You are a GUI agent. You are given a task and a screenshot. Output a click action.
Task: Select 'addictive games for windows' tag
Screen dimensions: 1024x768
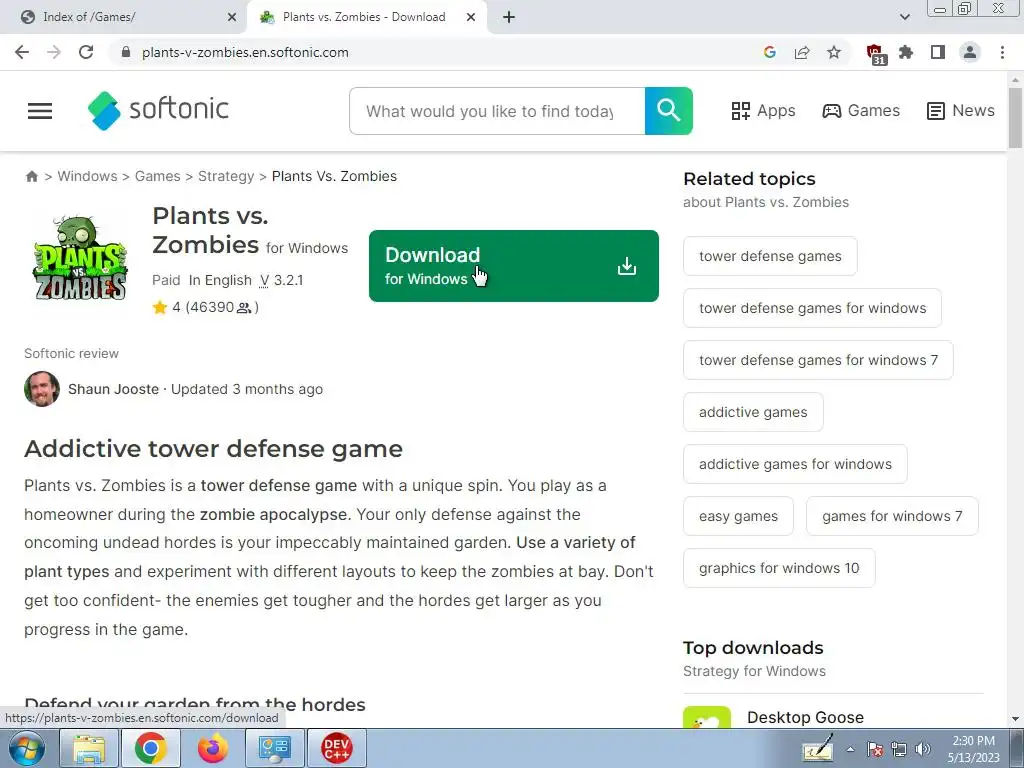coord(795,464)
